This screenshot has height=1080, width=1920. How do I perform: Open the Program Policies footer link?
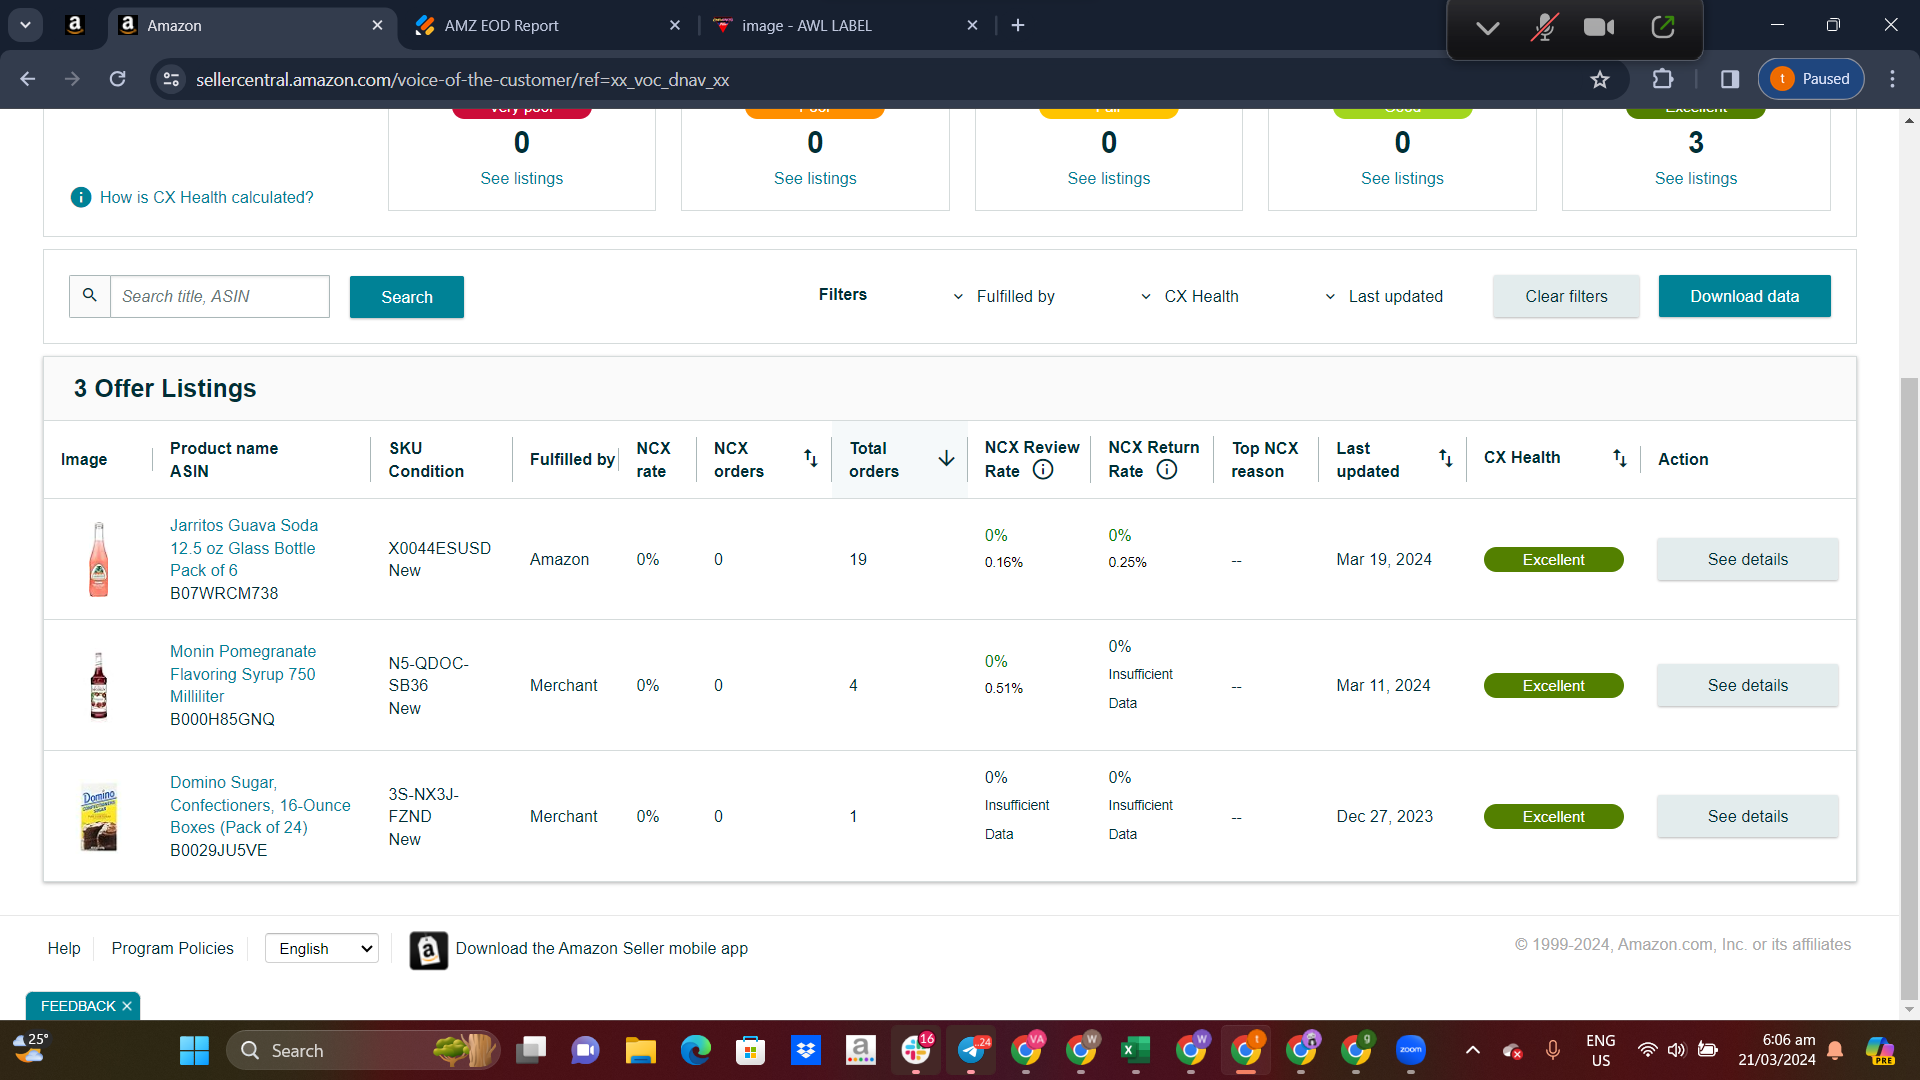pyautogui.click(x=172, y=948)
